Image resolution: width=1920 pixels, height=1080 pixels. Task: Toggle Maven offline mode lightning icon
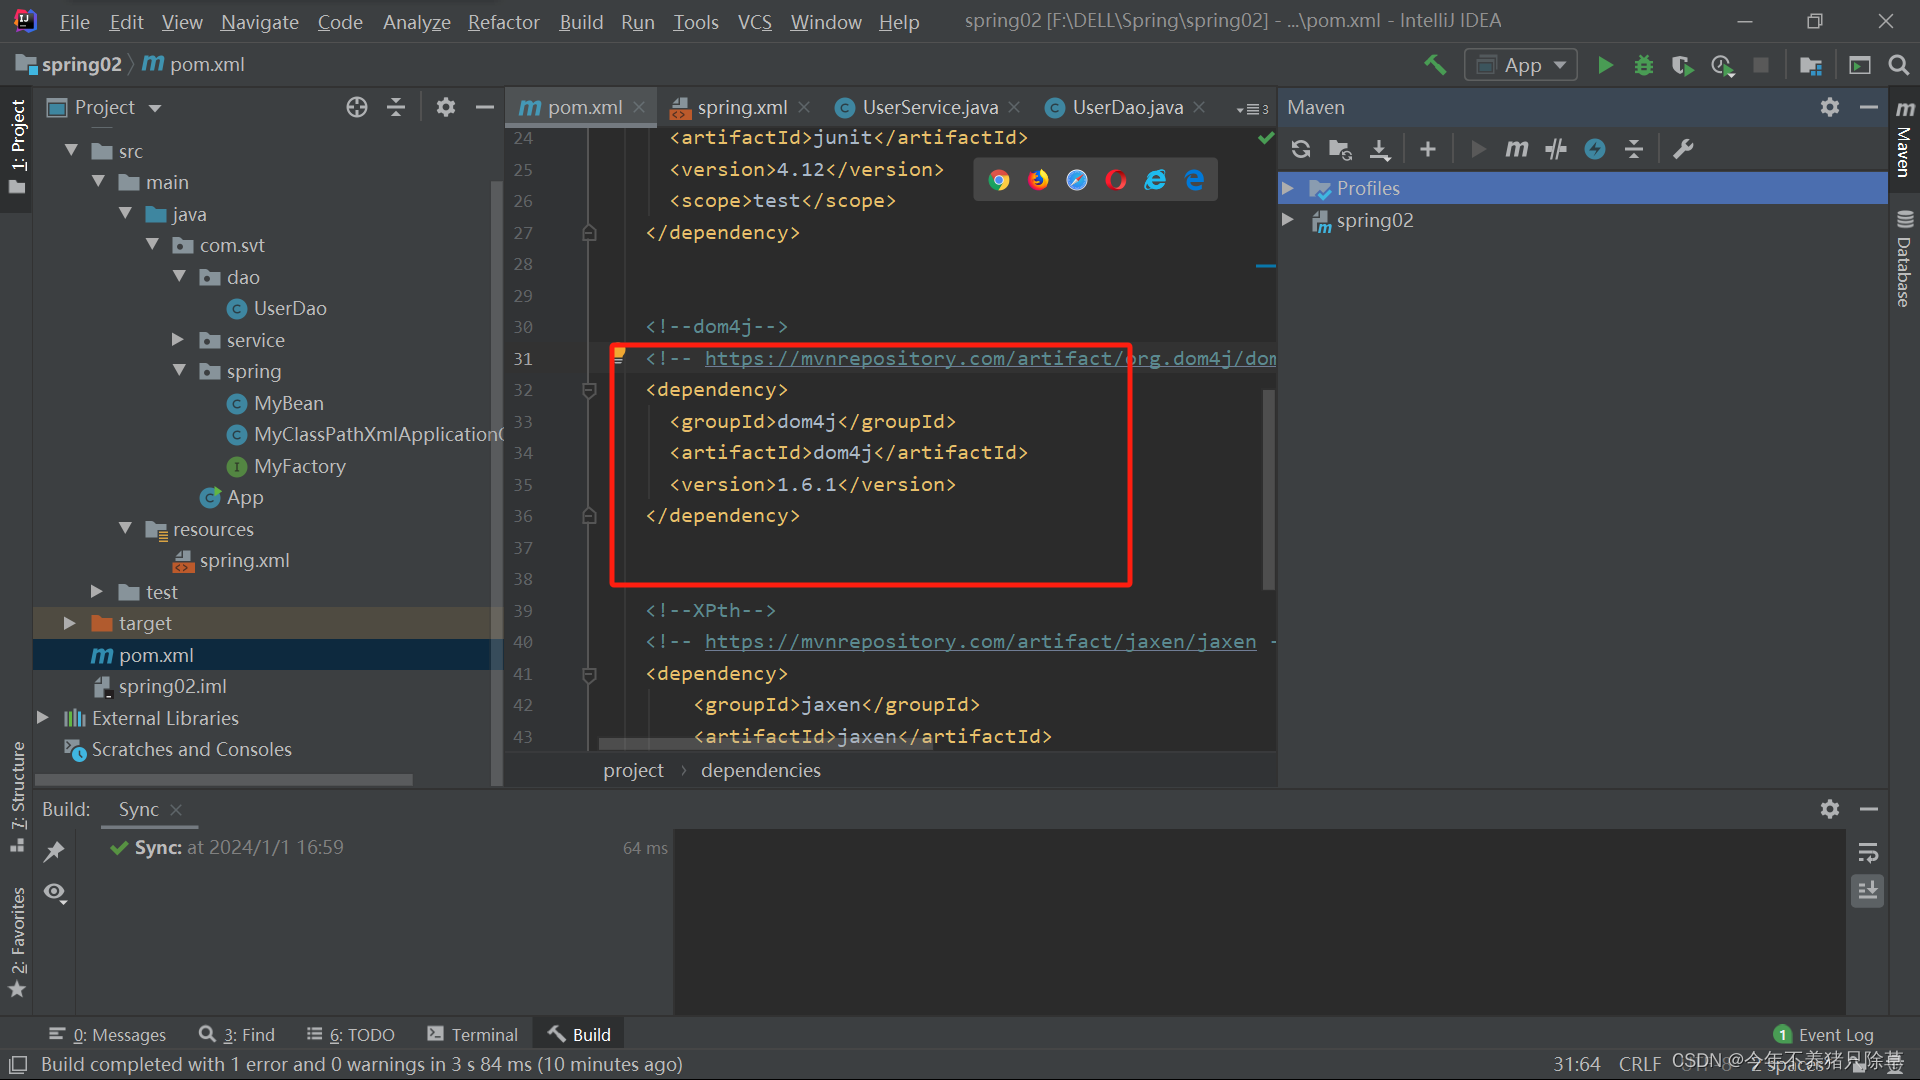pos(1594,148)
